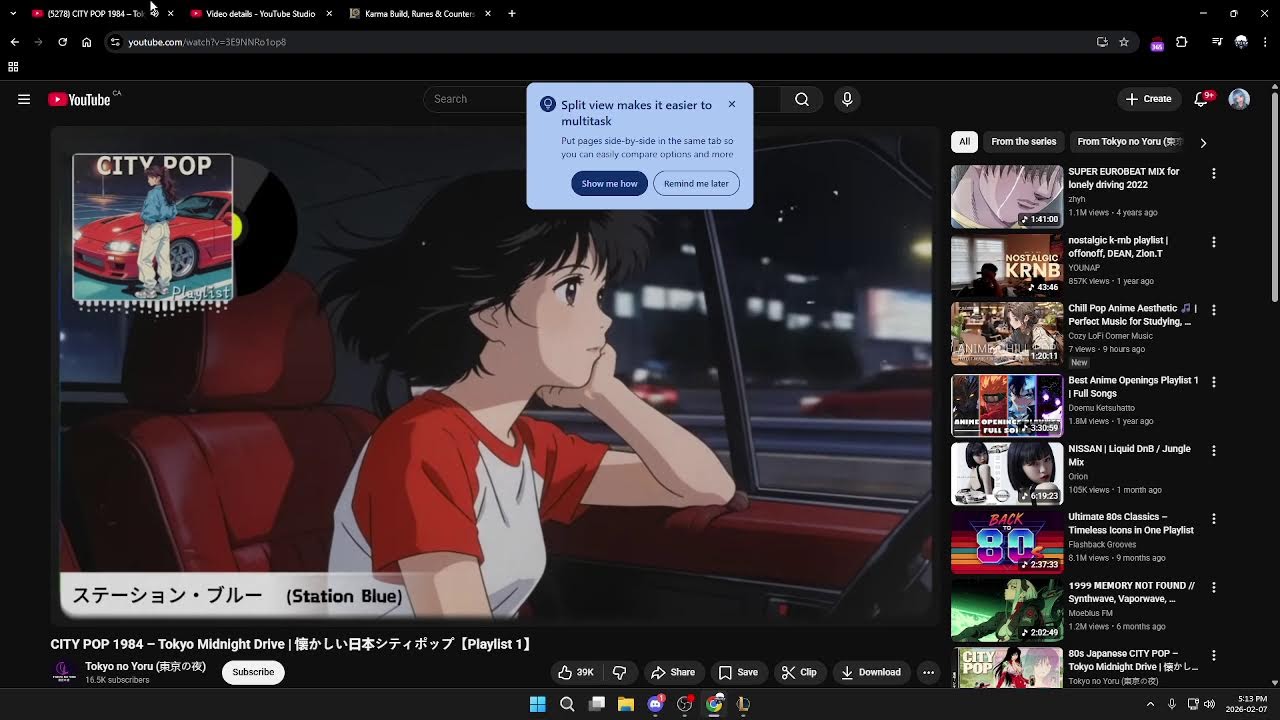Open Discord from the taskbar
Screen dimensions: 1280x720
coord(655,704)
